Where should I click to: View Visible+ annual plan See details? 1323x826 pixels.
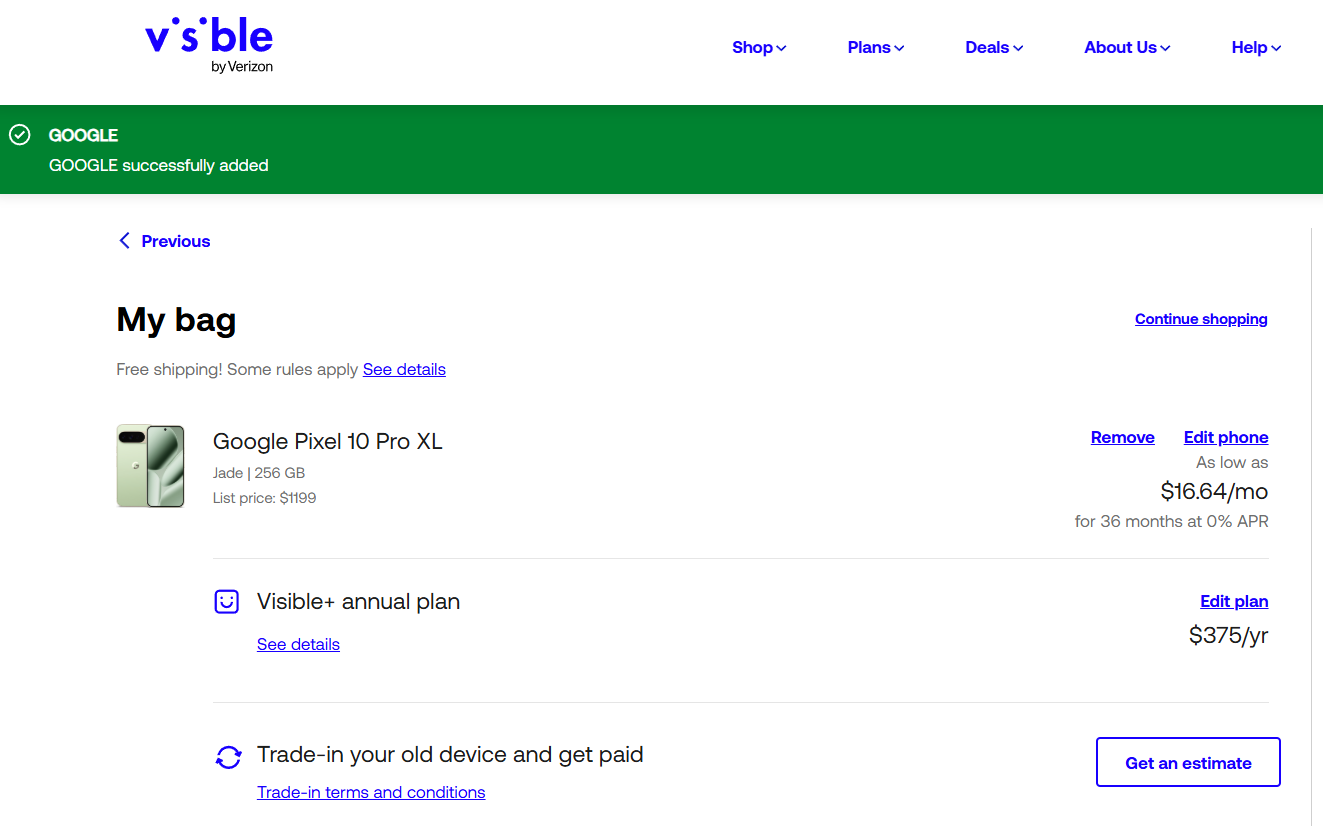click(298, 644)
